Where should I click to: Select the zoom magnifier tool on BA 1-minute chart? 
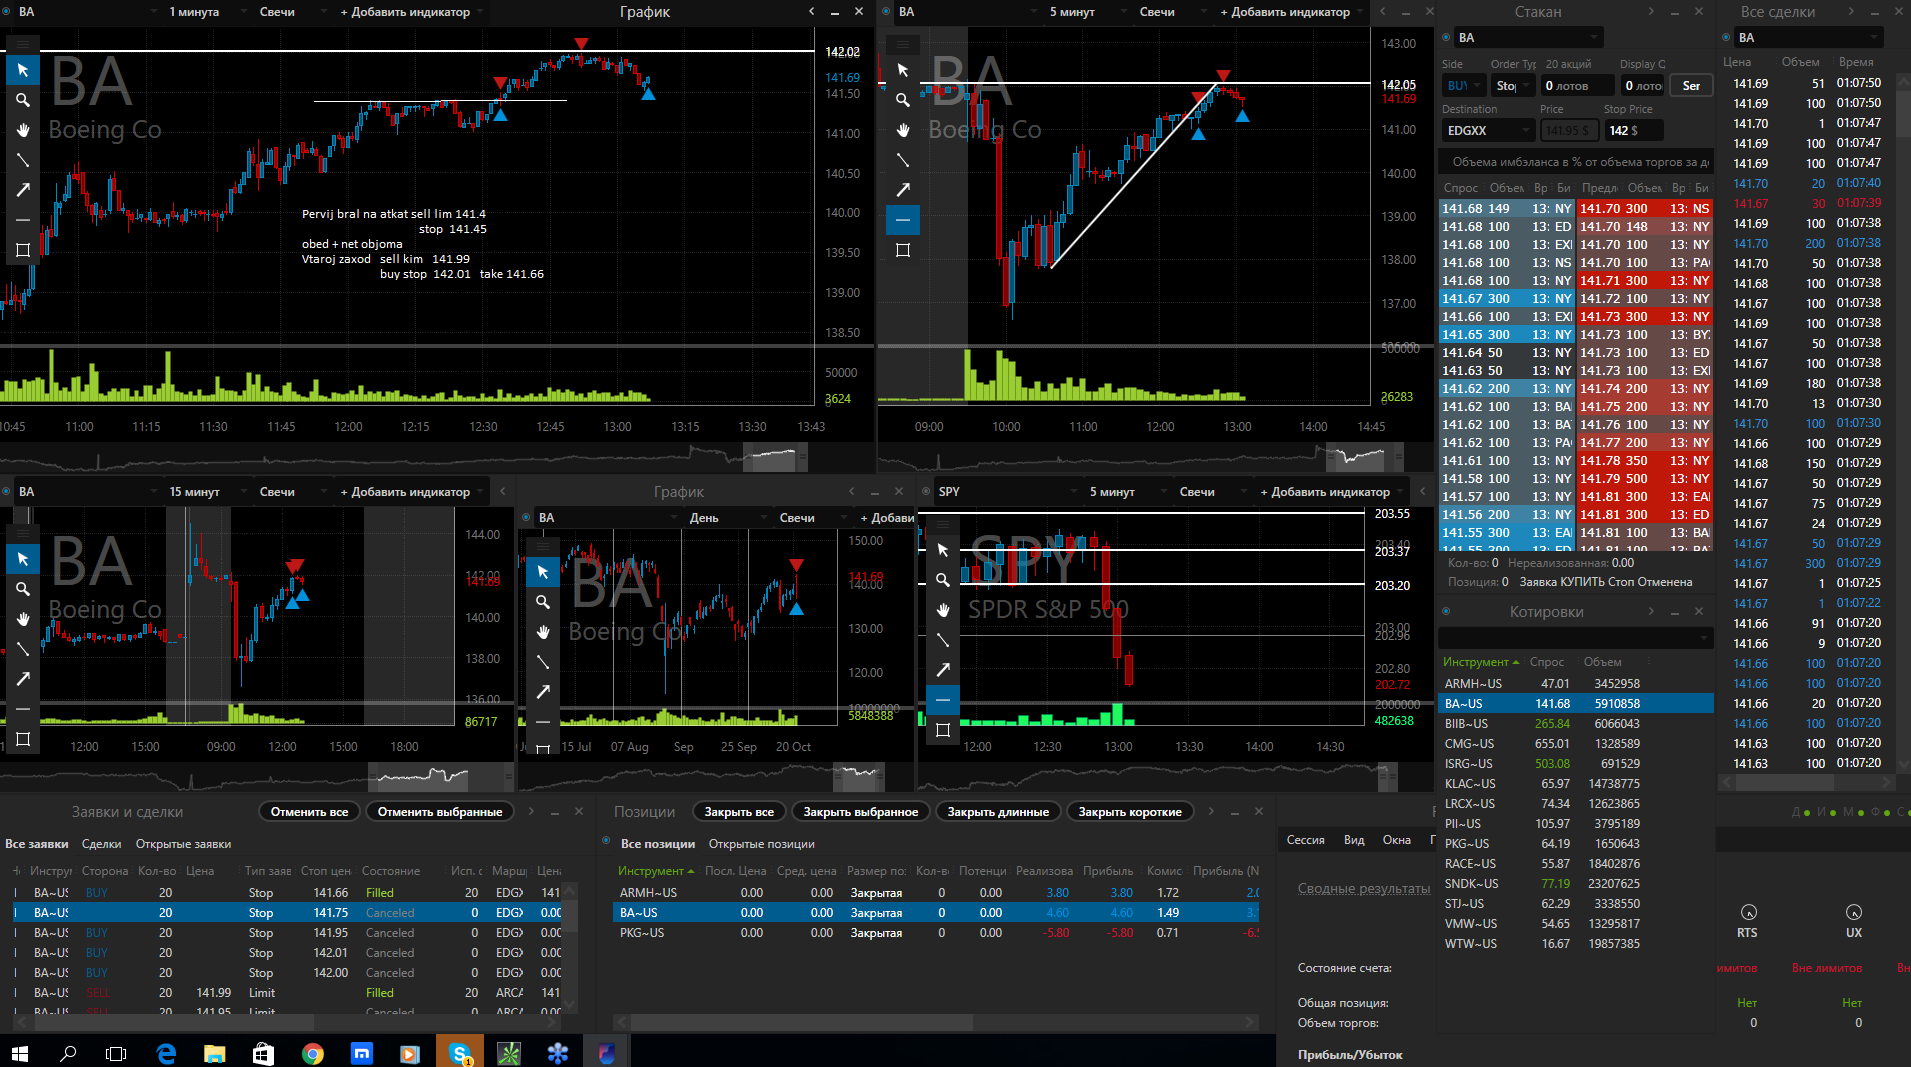(22, 100)
